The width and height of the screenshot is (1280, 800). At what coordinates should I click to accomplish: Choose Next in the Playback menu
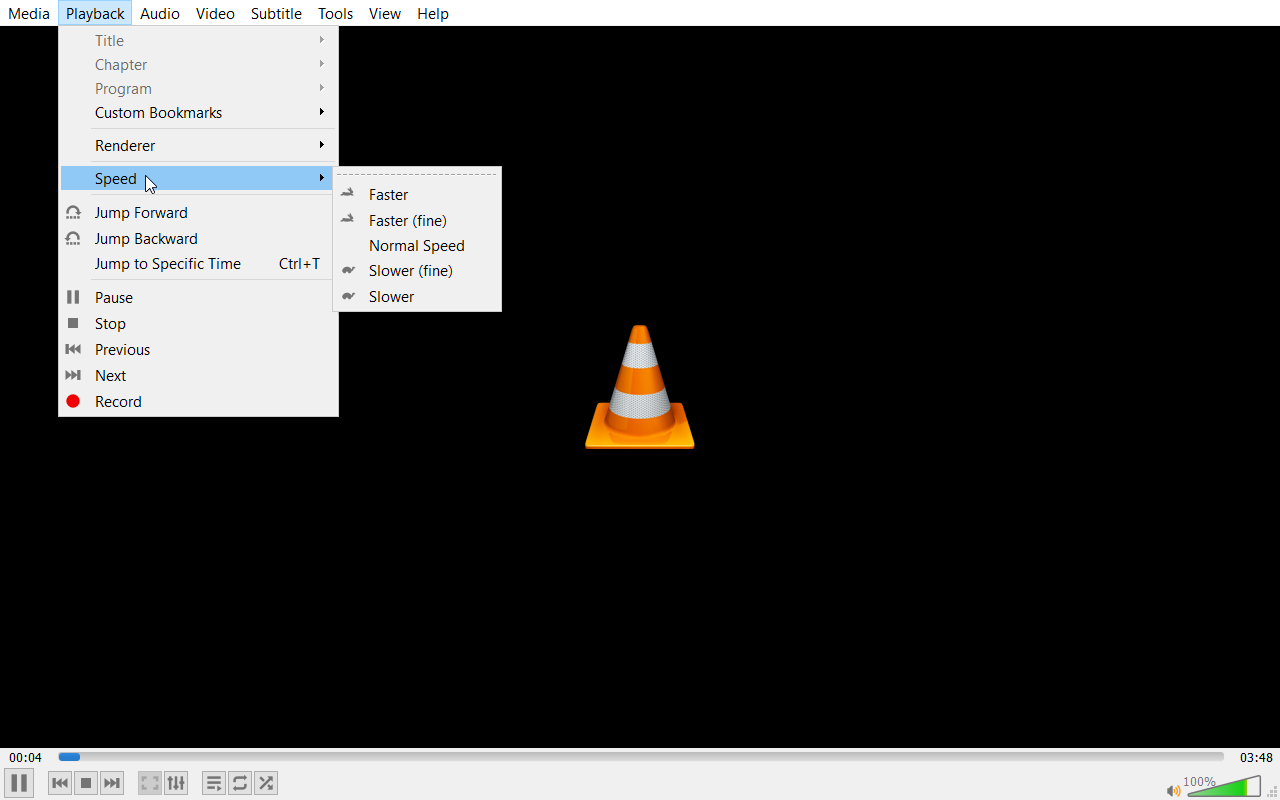[198, 376]
